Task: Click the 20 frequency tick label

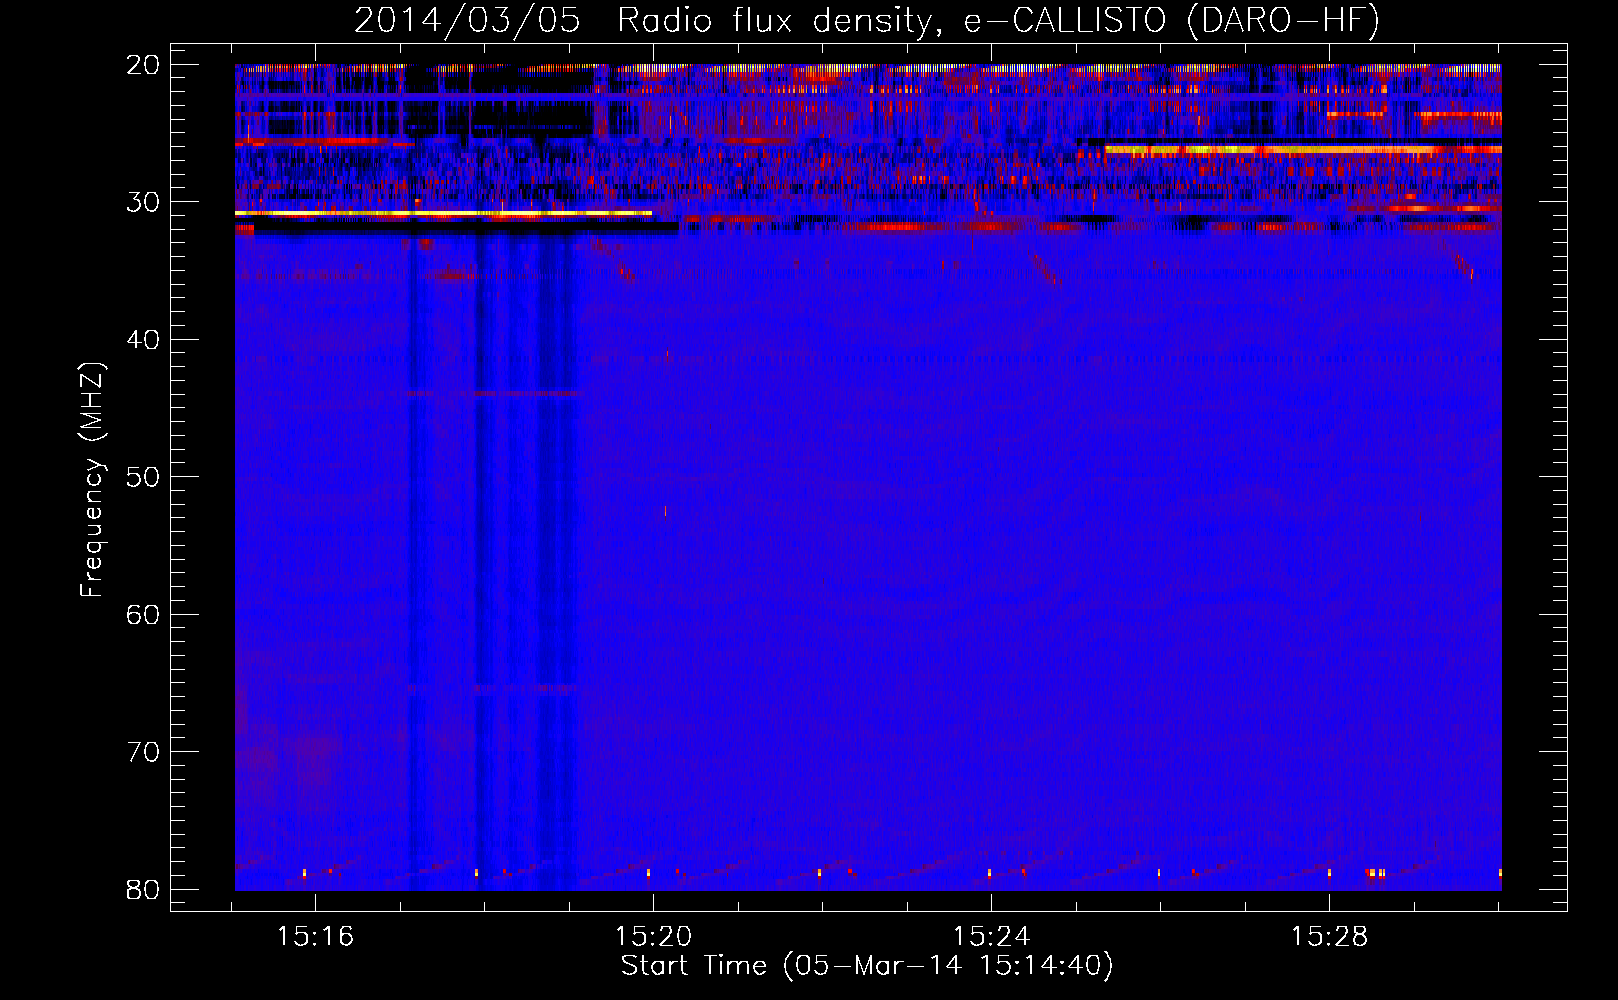Action: 144,65
